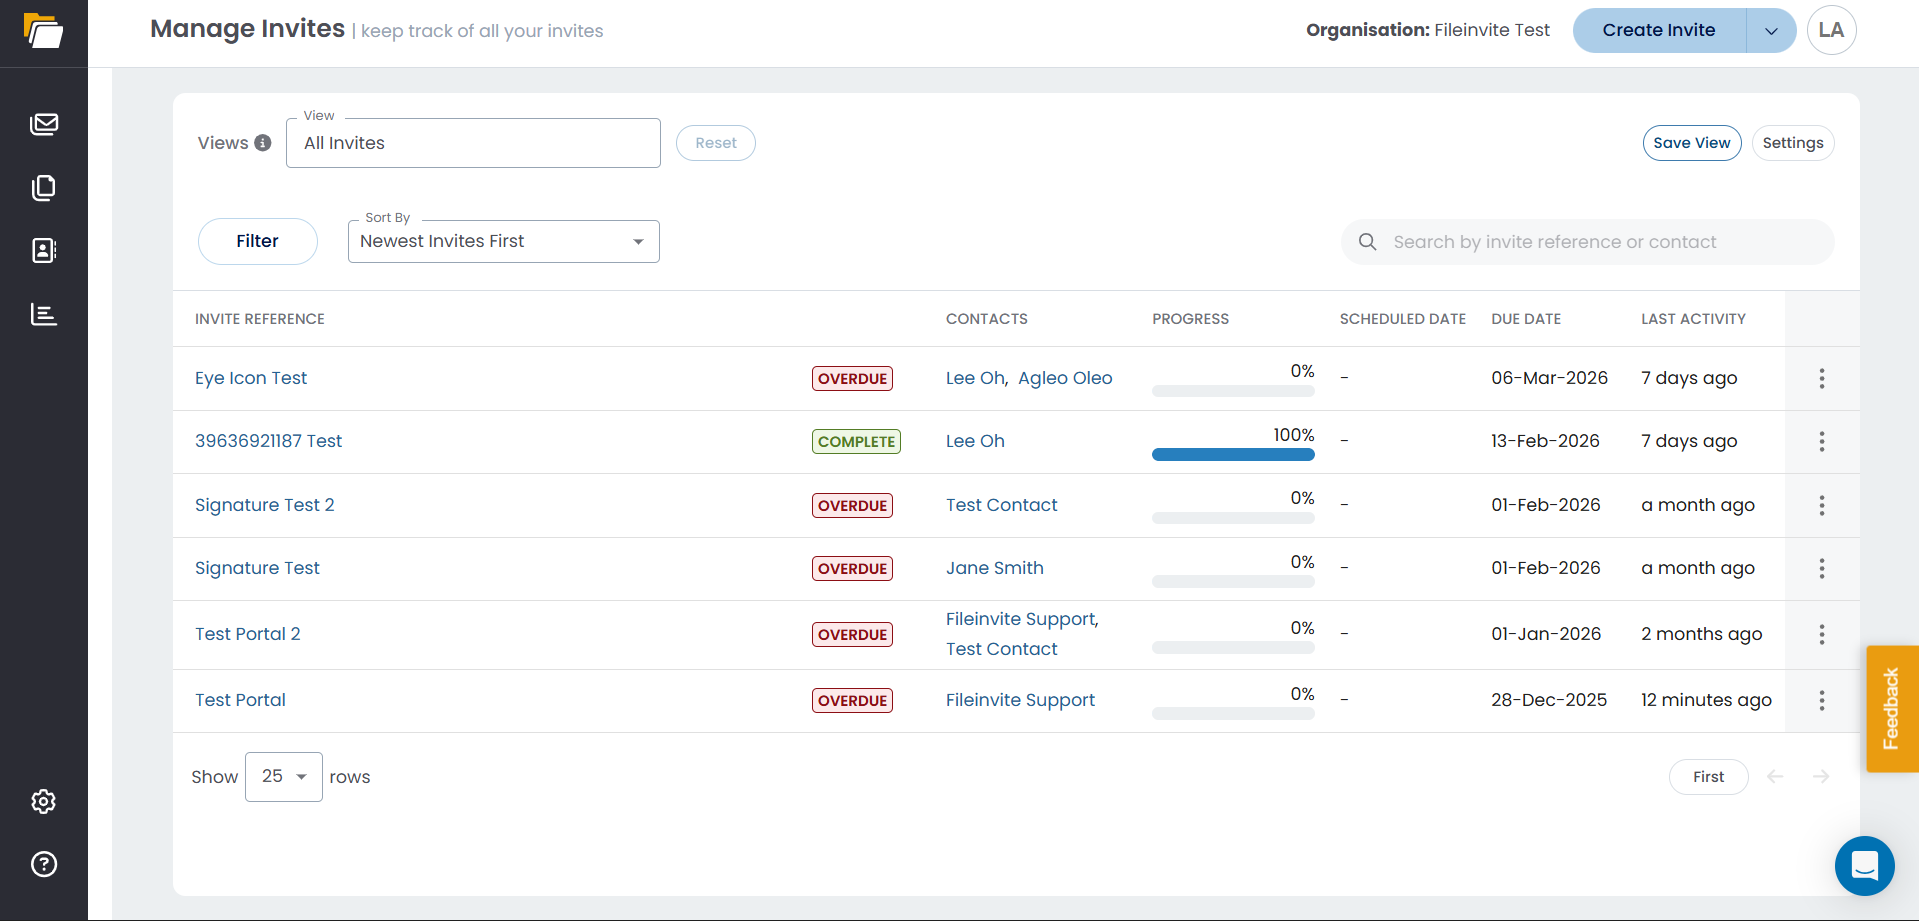The width and height of the screenshot is (1919, 921).
Task: Click the Views info icon
Action: [x=263, y=143]
